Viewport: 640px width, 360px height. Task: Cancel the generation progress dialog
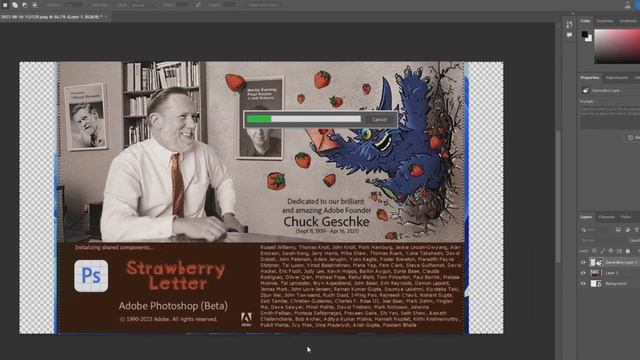(x=379, y=120)
